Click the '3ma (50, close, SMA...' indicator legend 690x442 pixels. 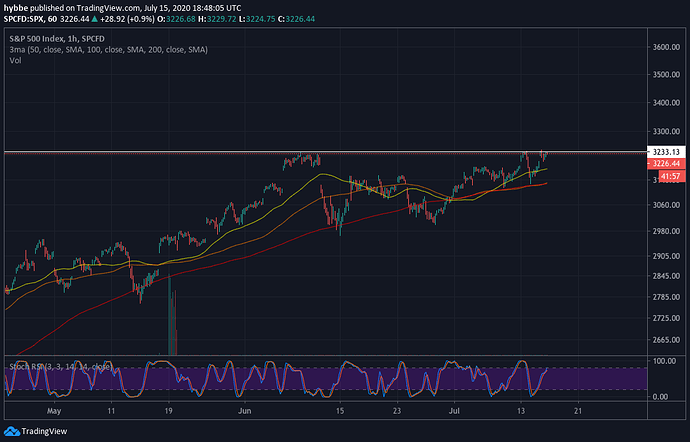pyautogui.click(x=109, y=50)
